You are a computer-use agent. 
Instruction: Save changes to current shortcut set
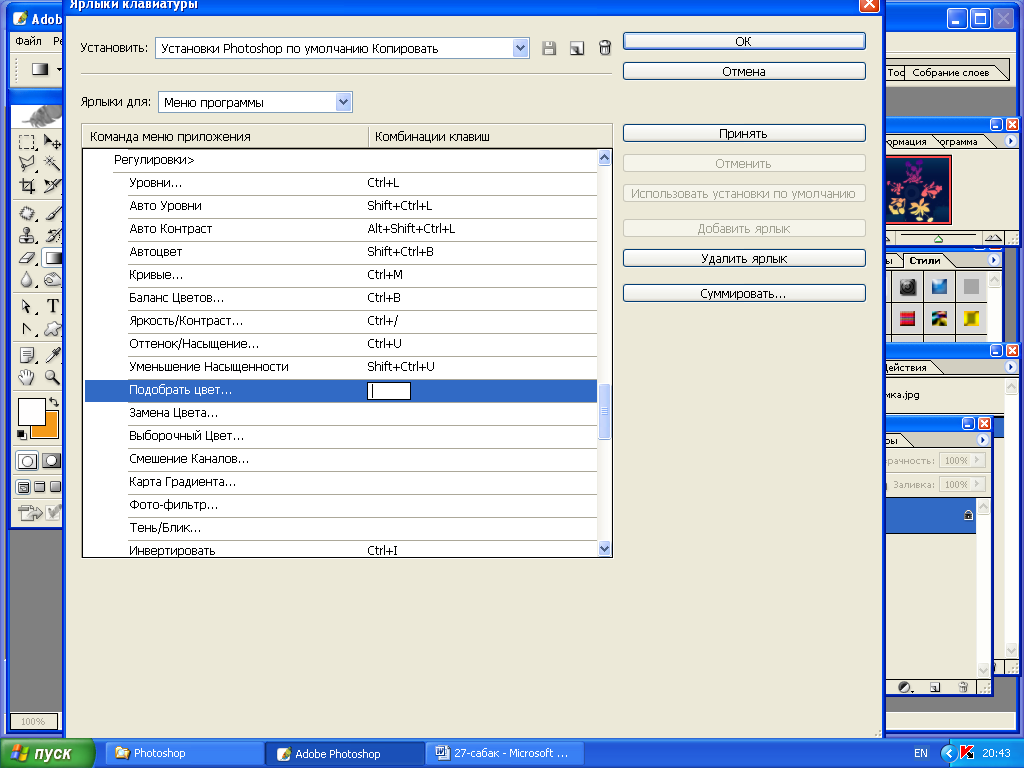tap(549, 48)
